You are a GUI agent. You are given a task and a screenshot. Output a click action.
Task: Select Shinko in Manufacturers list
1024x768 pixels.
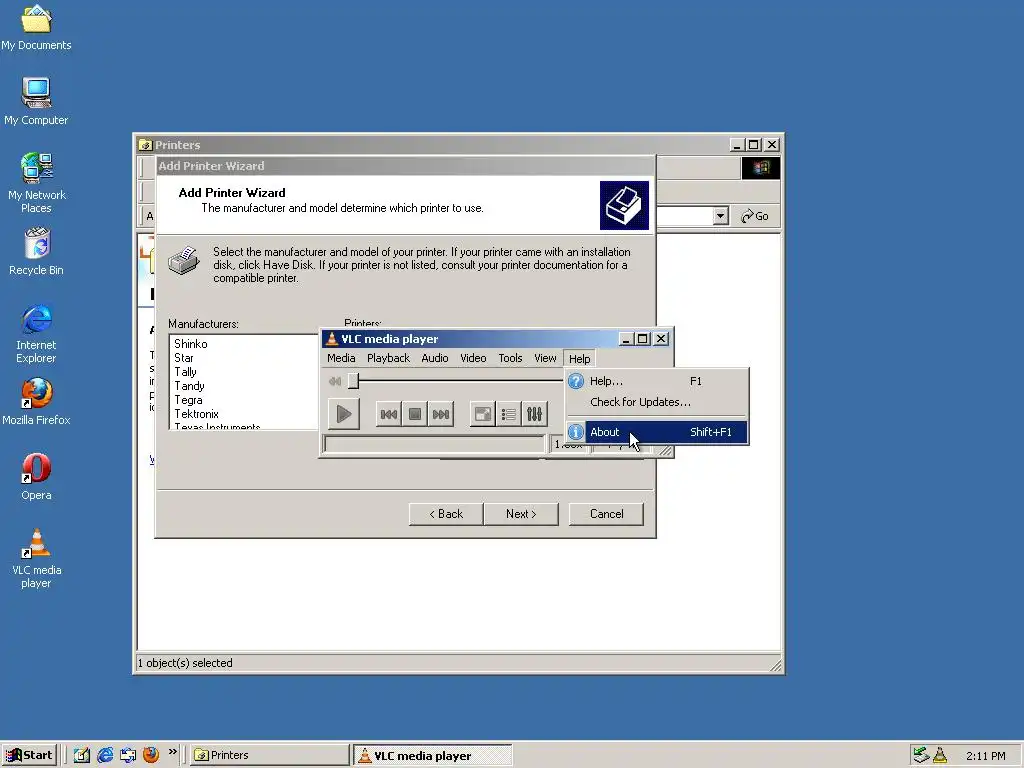click(191, 344)
